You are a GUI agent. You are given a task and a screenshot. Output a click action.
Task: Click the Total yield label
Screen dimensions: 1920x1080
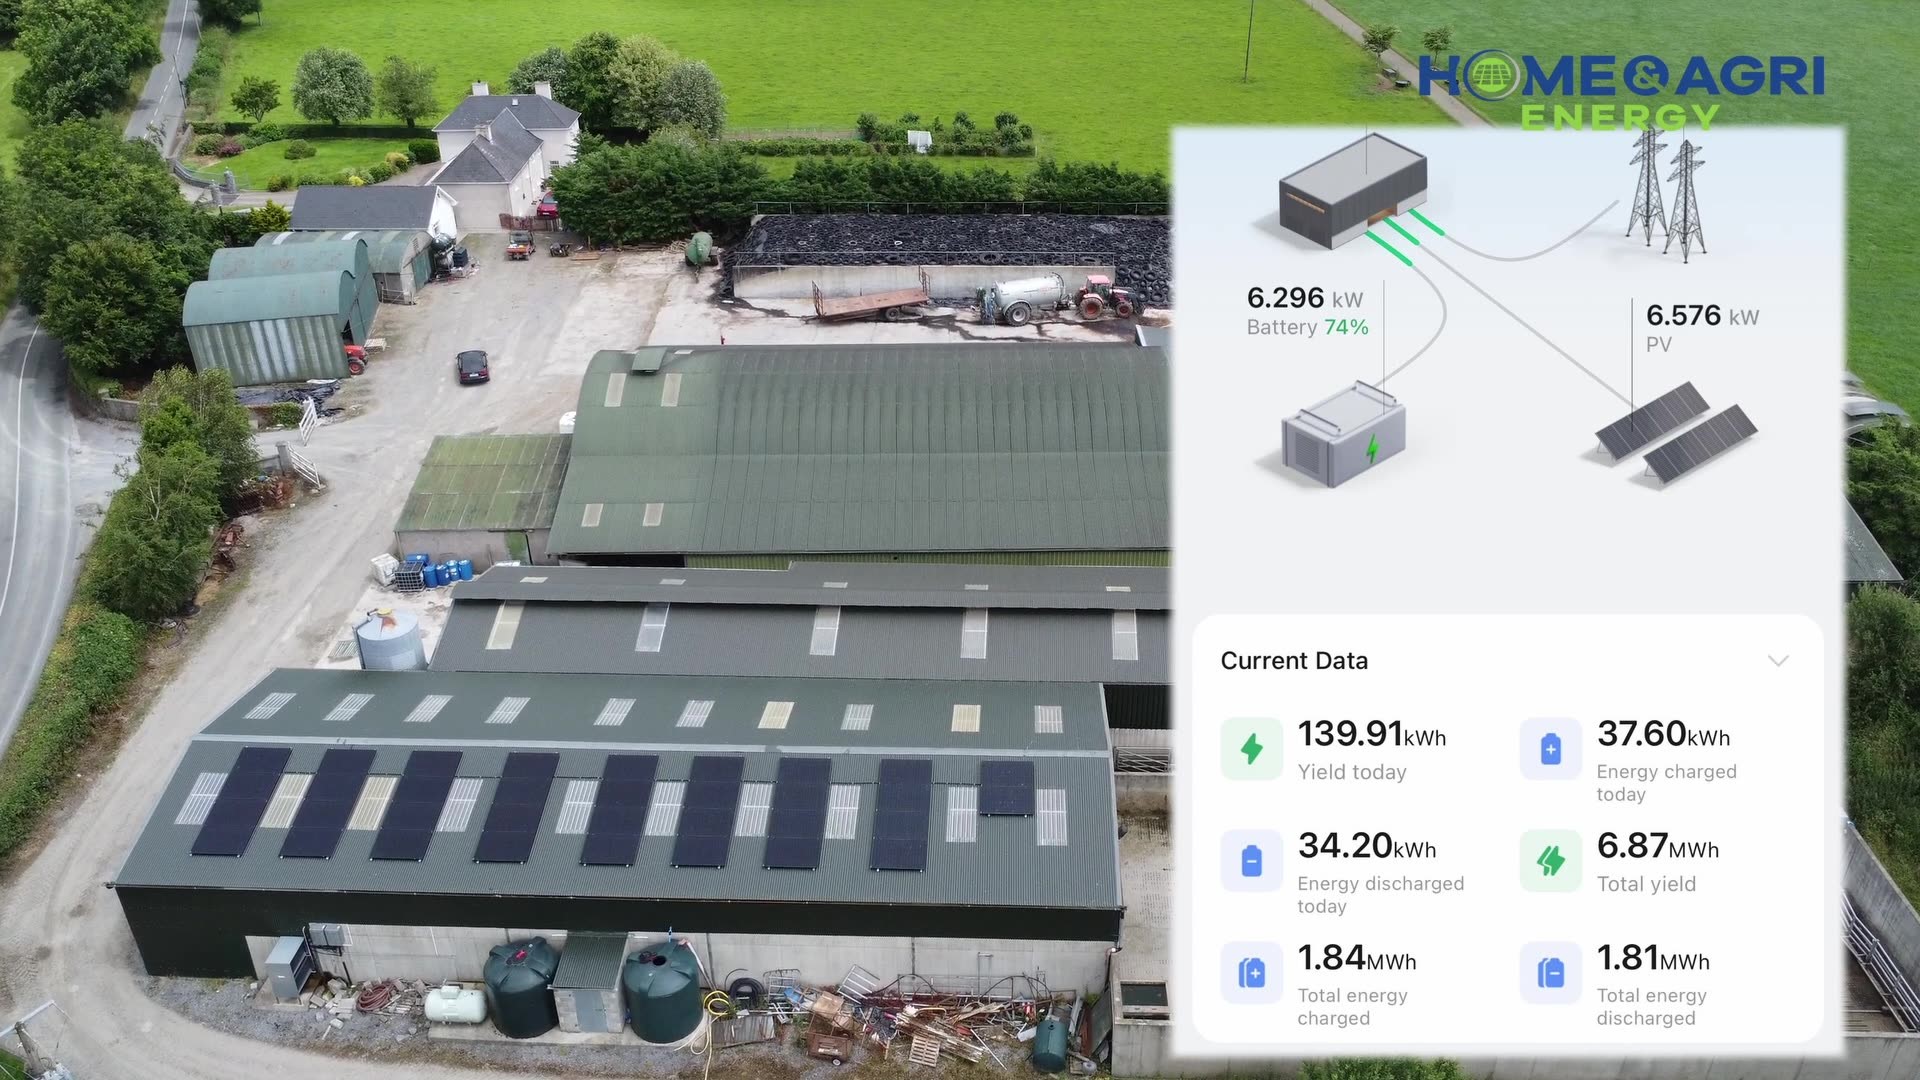pos(1646,884)
